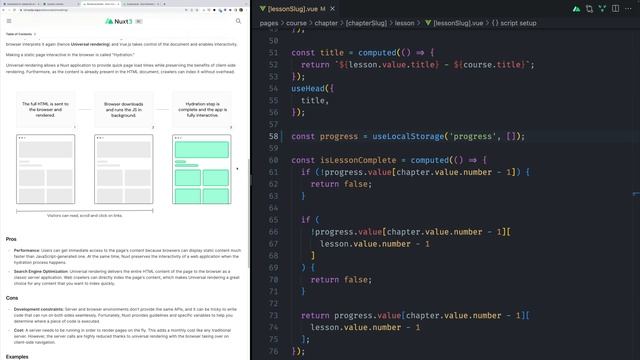Select the script setup breadcrumb
The height and width of the screenshot is (360, 640).
(514, 23)
